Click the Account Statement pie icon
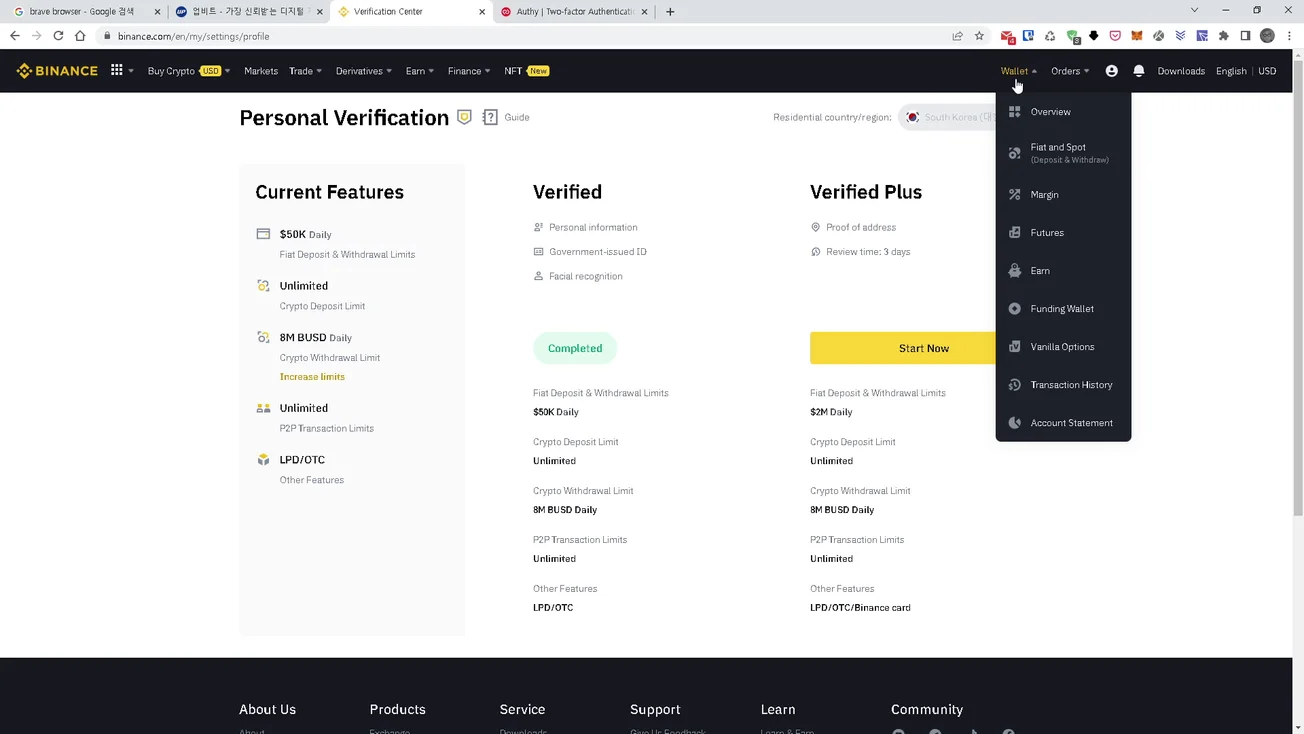Screen dimensions: 1304x734 pos(1014,423)
